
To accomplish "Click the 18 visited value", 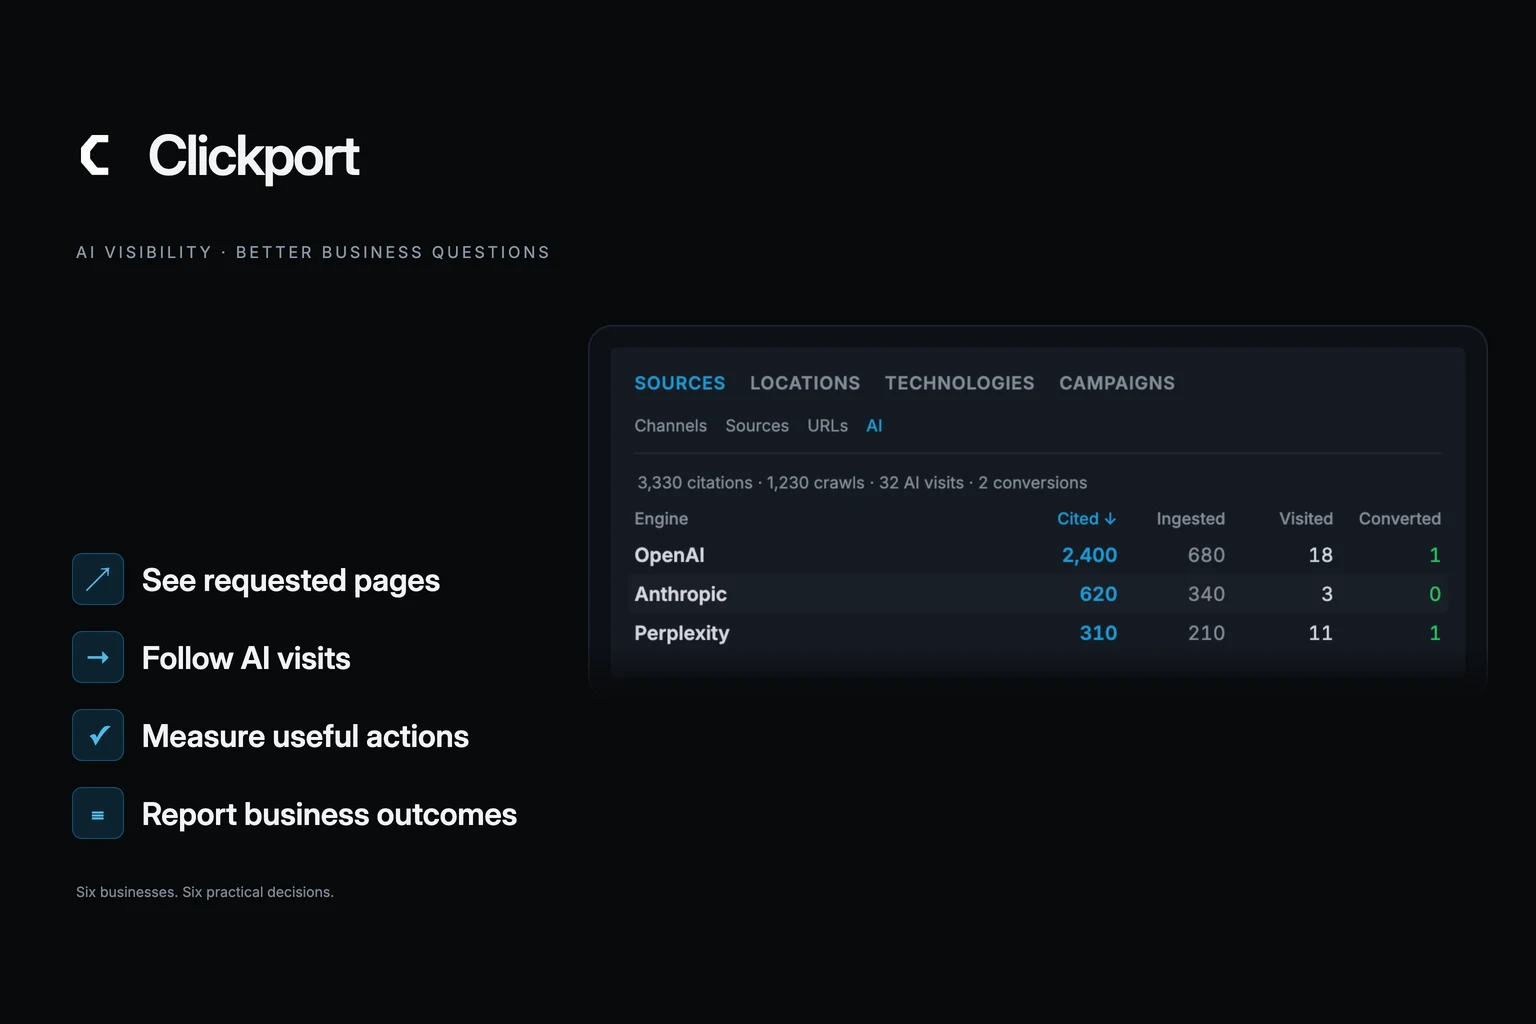I will point(1321,555).
